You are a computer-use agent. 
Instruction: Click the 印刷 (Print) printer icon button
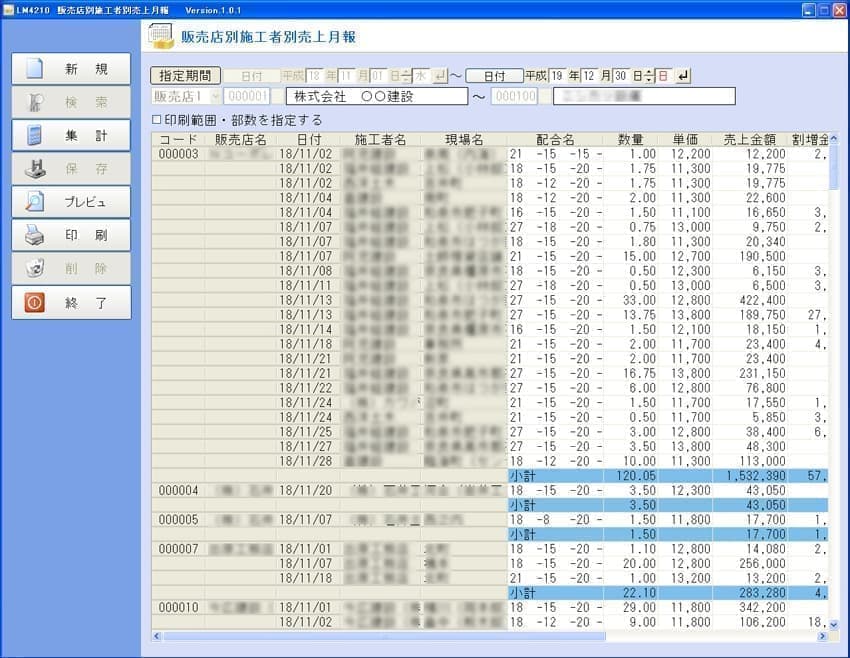pyautogui.click(x=71, y=236)
